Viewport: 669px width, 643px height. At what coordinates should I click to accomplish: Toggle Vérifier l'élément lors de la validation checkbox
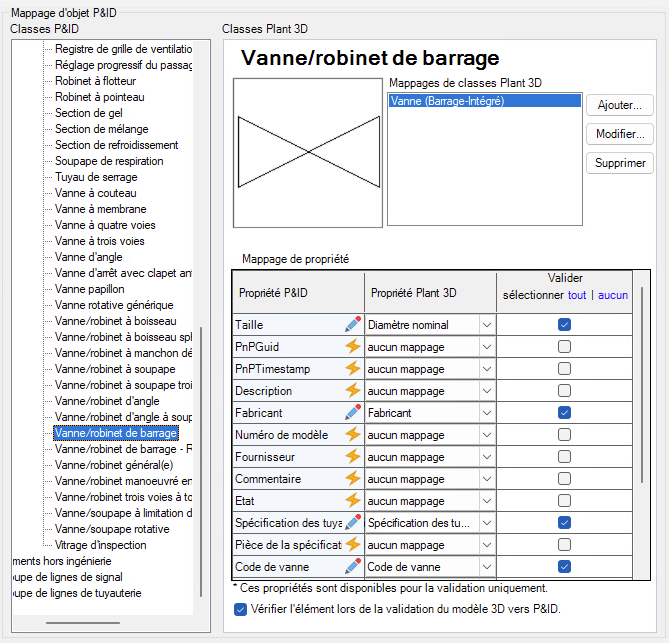coord(240,609)
